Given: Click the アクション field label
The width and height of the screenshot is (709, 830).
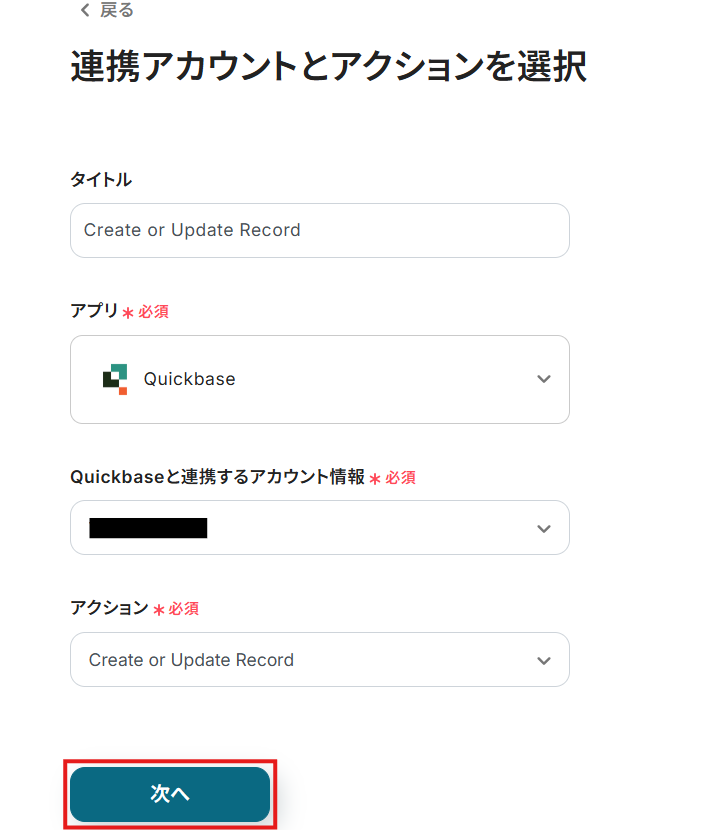Looking at the screenshot, I should (109, 608).
